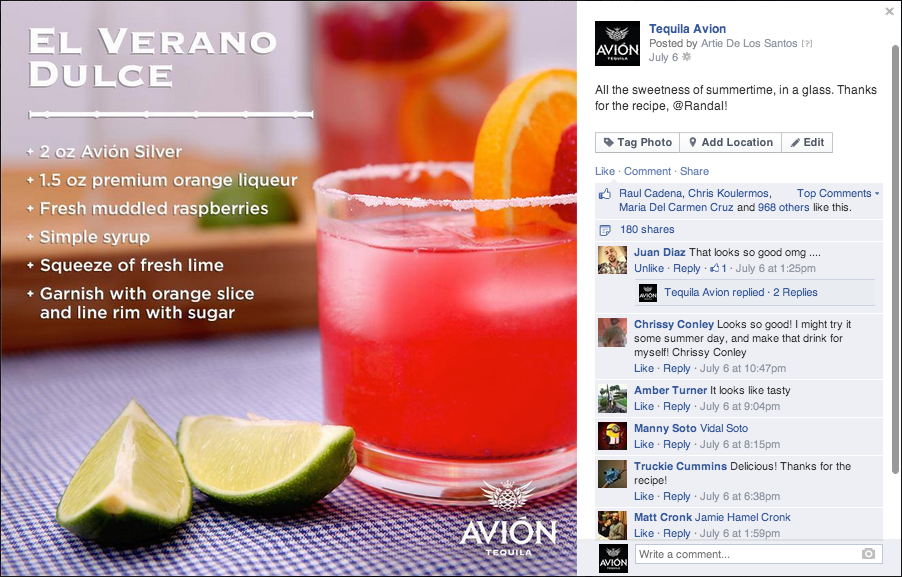902x577 pixels.
Task: Open the Top Comments sorting dropdown
Action: [838, 193]
